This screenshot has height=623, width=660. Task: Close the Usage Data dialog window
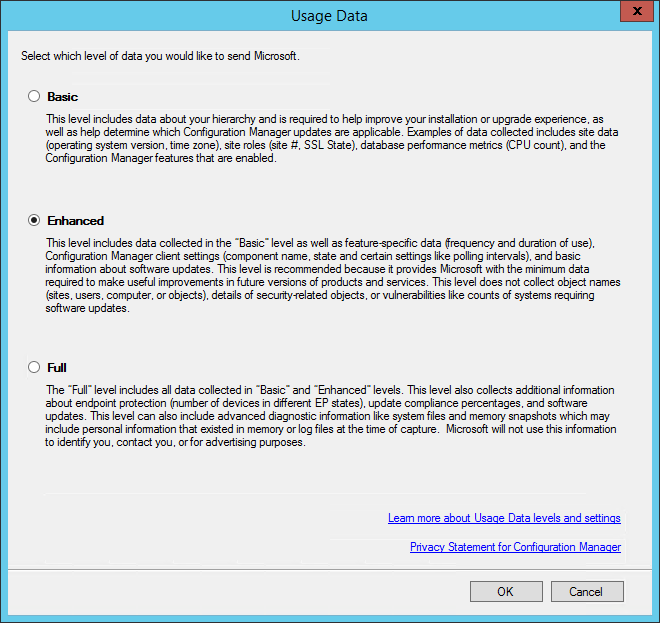(x=637, y=11)
